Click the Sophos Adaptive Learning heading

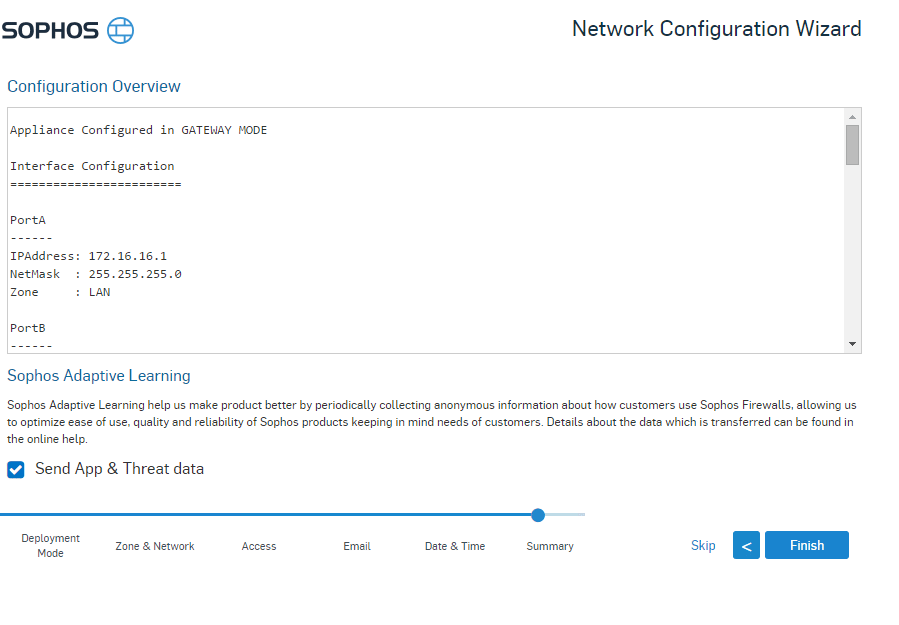[x=99, y=376]
